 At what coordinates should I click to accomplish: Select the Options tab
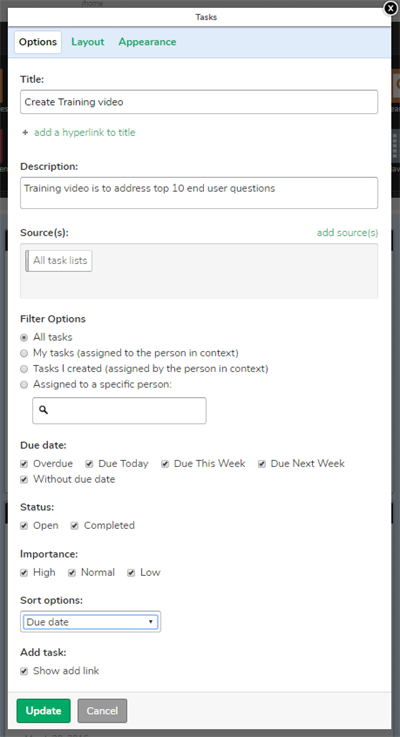pos(38,42)
